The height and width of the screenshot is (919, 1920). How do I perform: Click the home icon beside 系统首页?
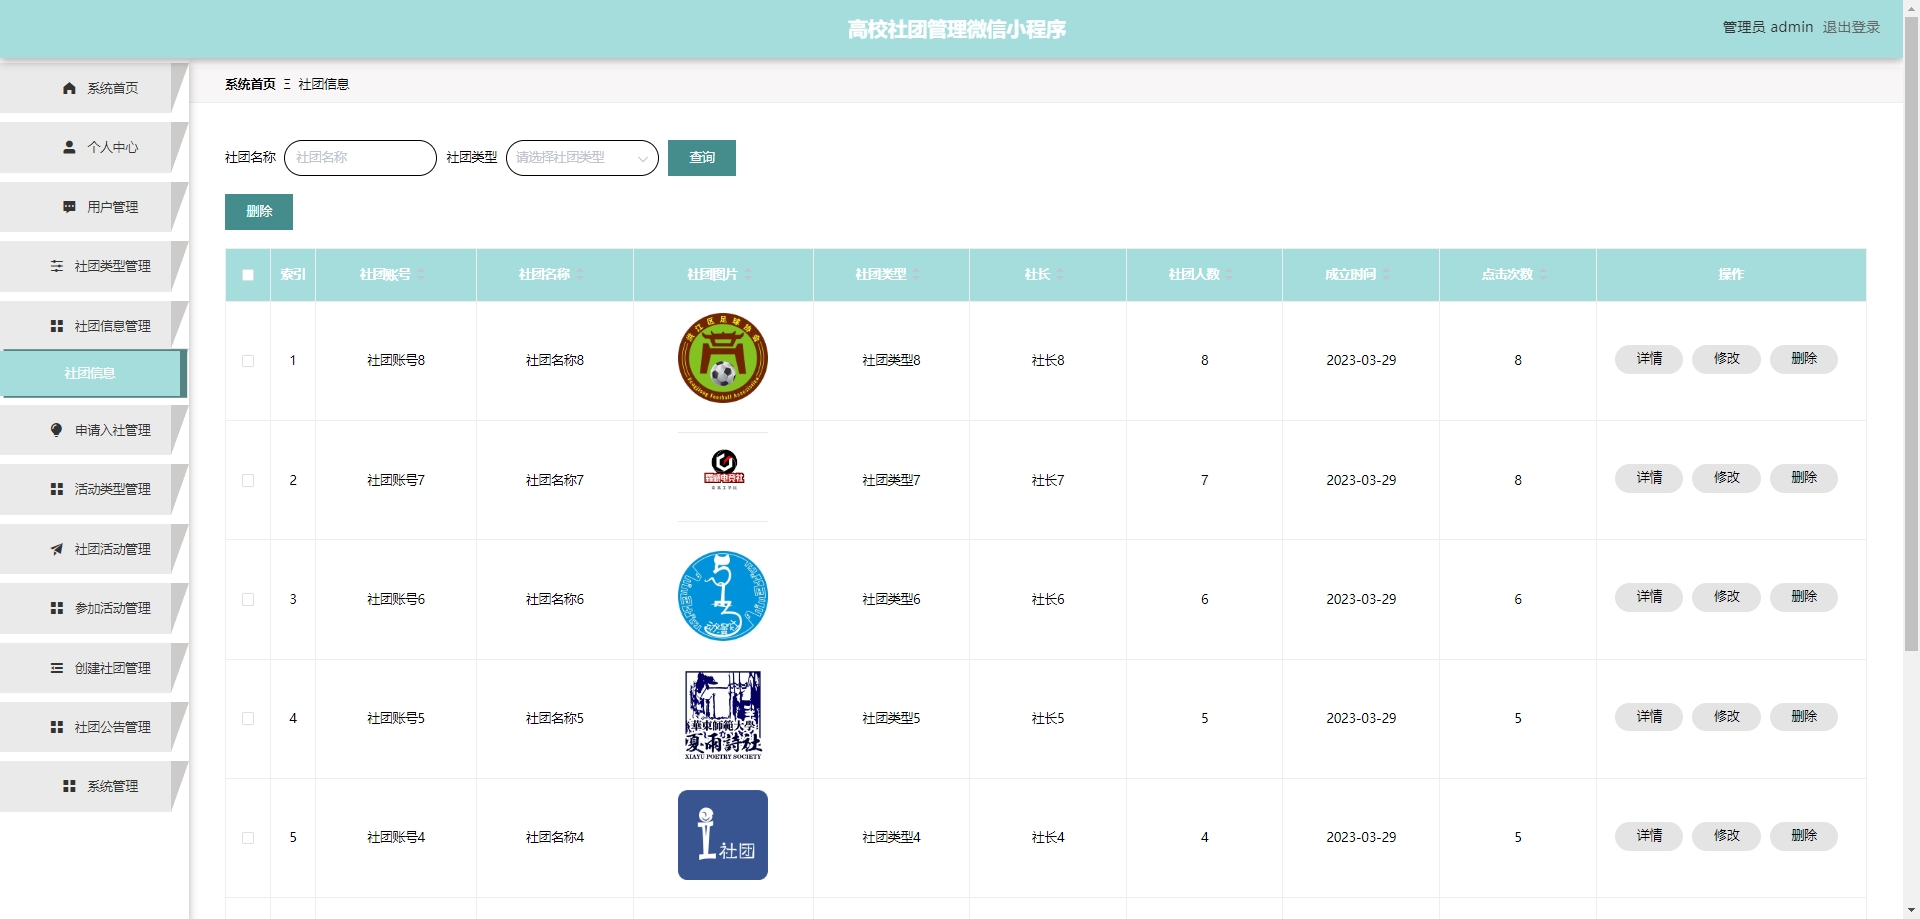(69, 88)
